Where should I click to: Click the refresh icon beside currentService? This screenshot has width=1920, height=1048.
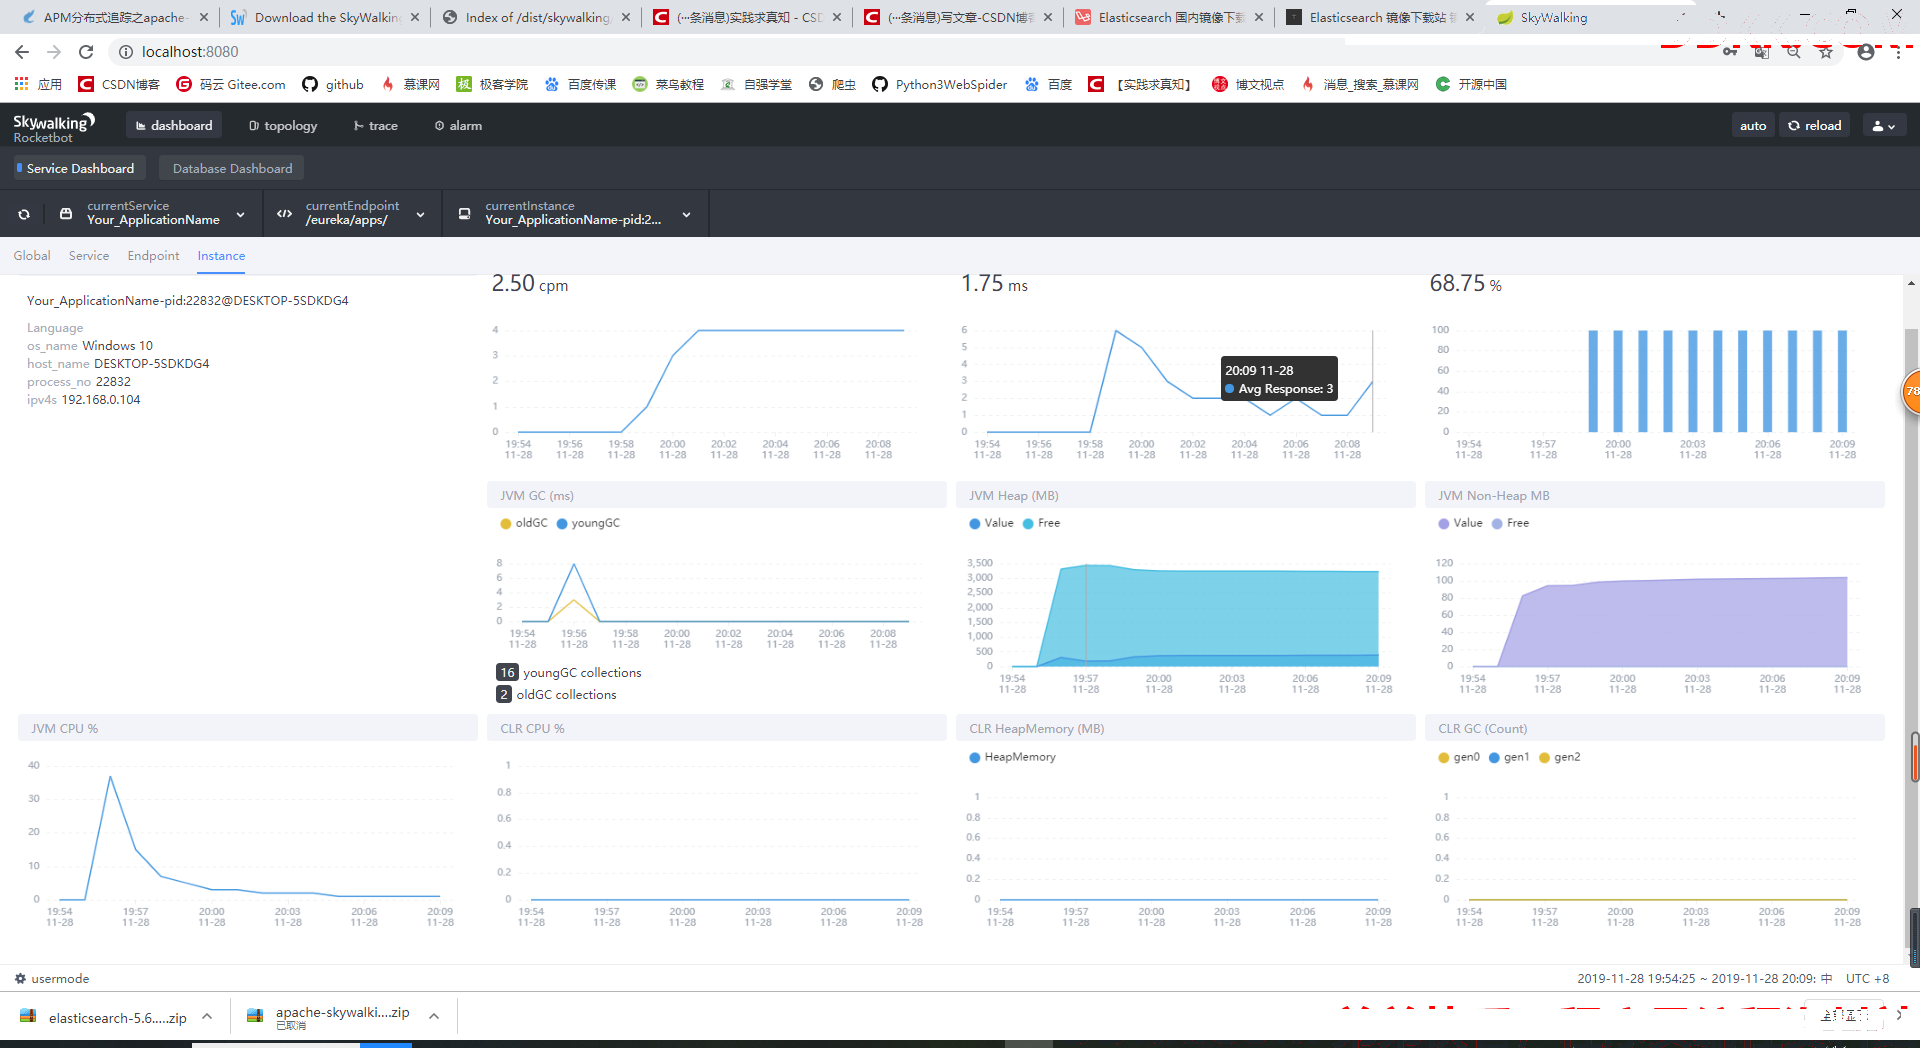pyautogui.click(x=24, y=214)
